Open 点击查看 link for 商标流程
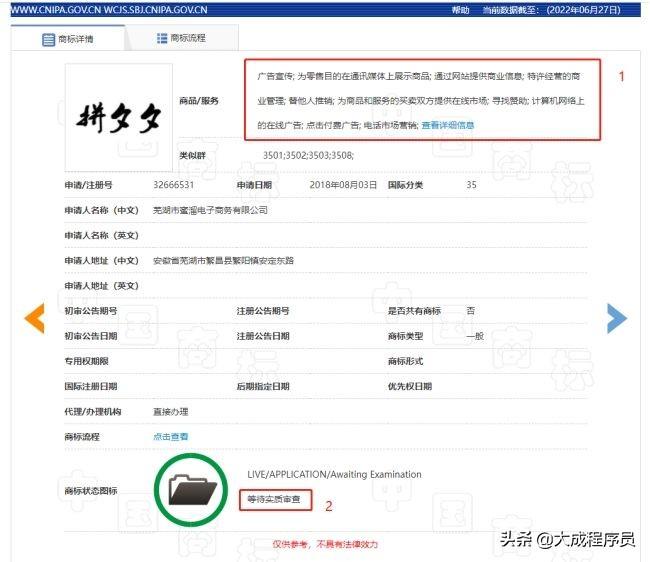Viewport: 650px width, 562px height. (170, 436)
